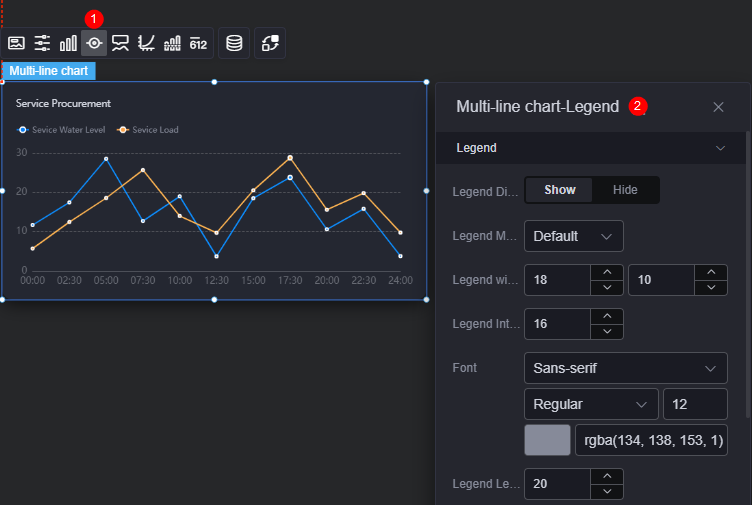Click the Service Procurement chart title
Viewport: 752px width, 505px height.
coord(63,104)
